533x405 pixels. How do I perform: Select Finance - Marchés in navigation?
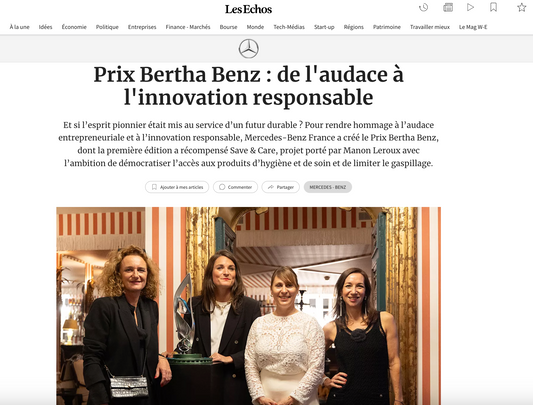188,27
